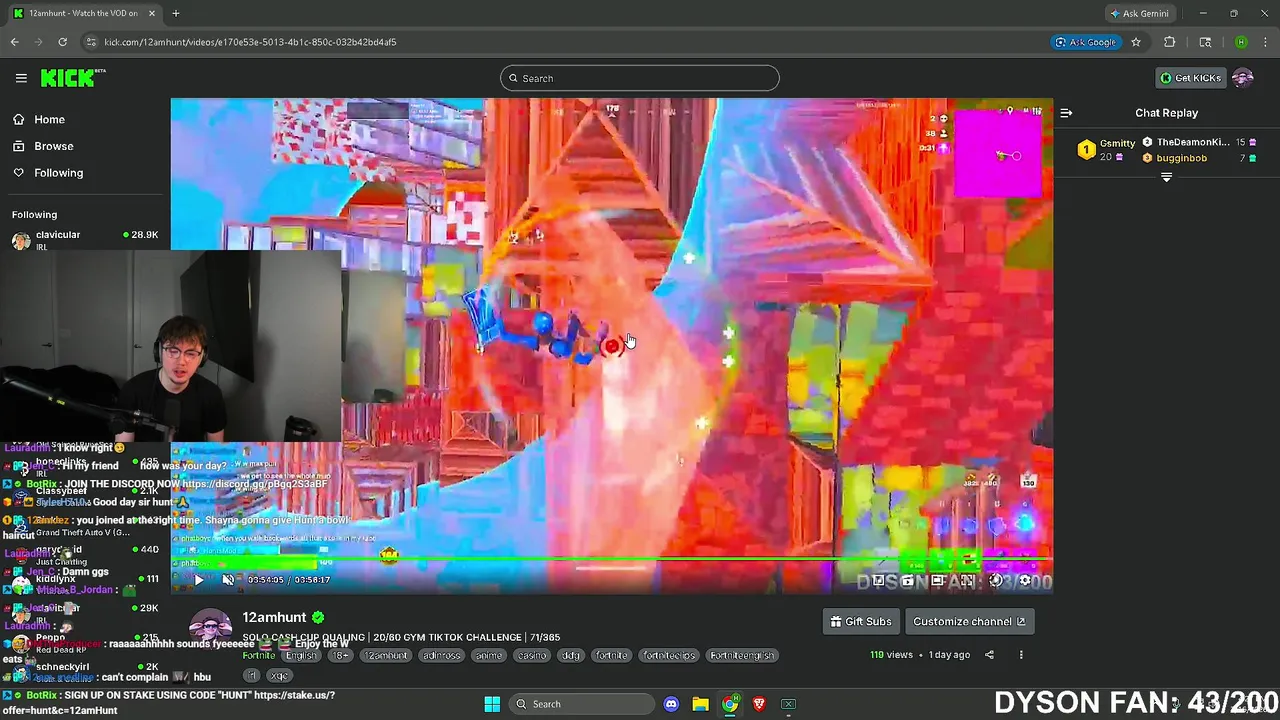The height and width of the screenshot is (720, 1280).
Task: Focus the Kick search field
Action: tap(640, 78)
